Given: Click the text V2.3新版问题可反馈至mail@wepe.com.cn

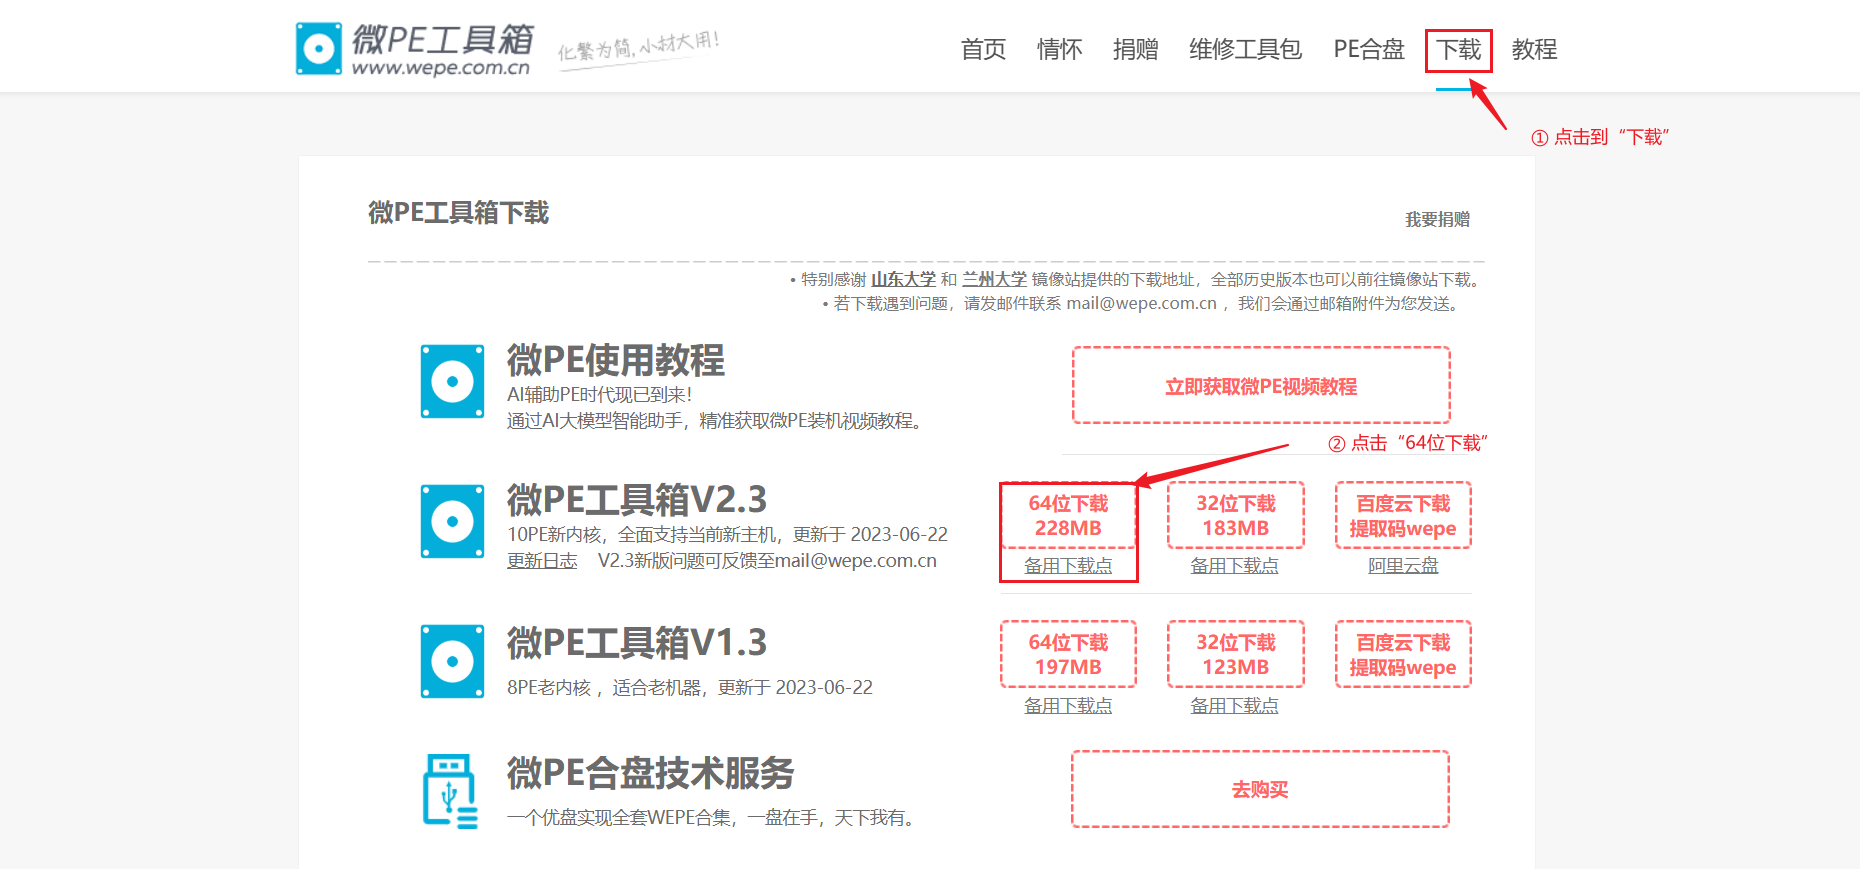Looking at the screenshot, I should (x=767, y=561).
